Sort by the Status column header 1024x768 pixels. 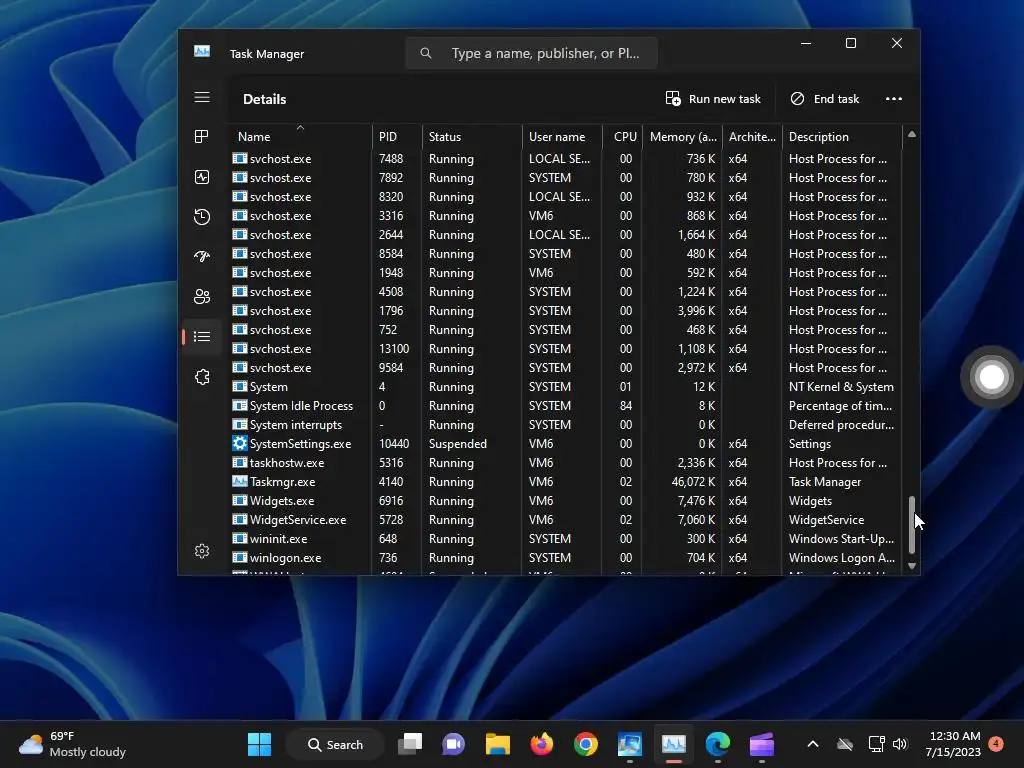(472, 136)
